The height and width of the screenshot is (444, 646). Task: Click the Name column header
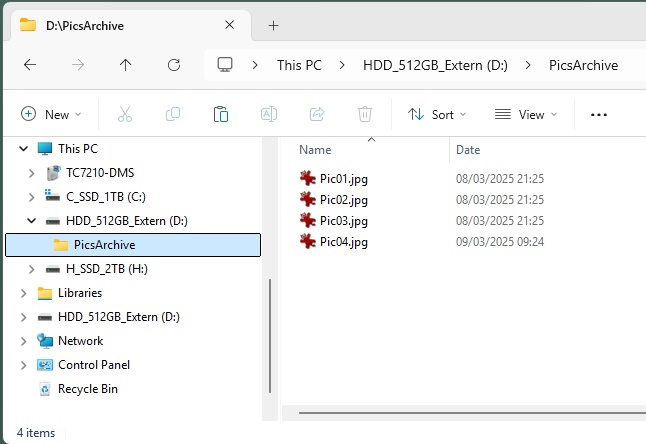315,150
